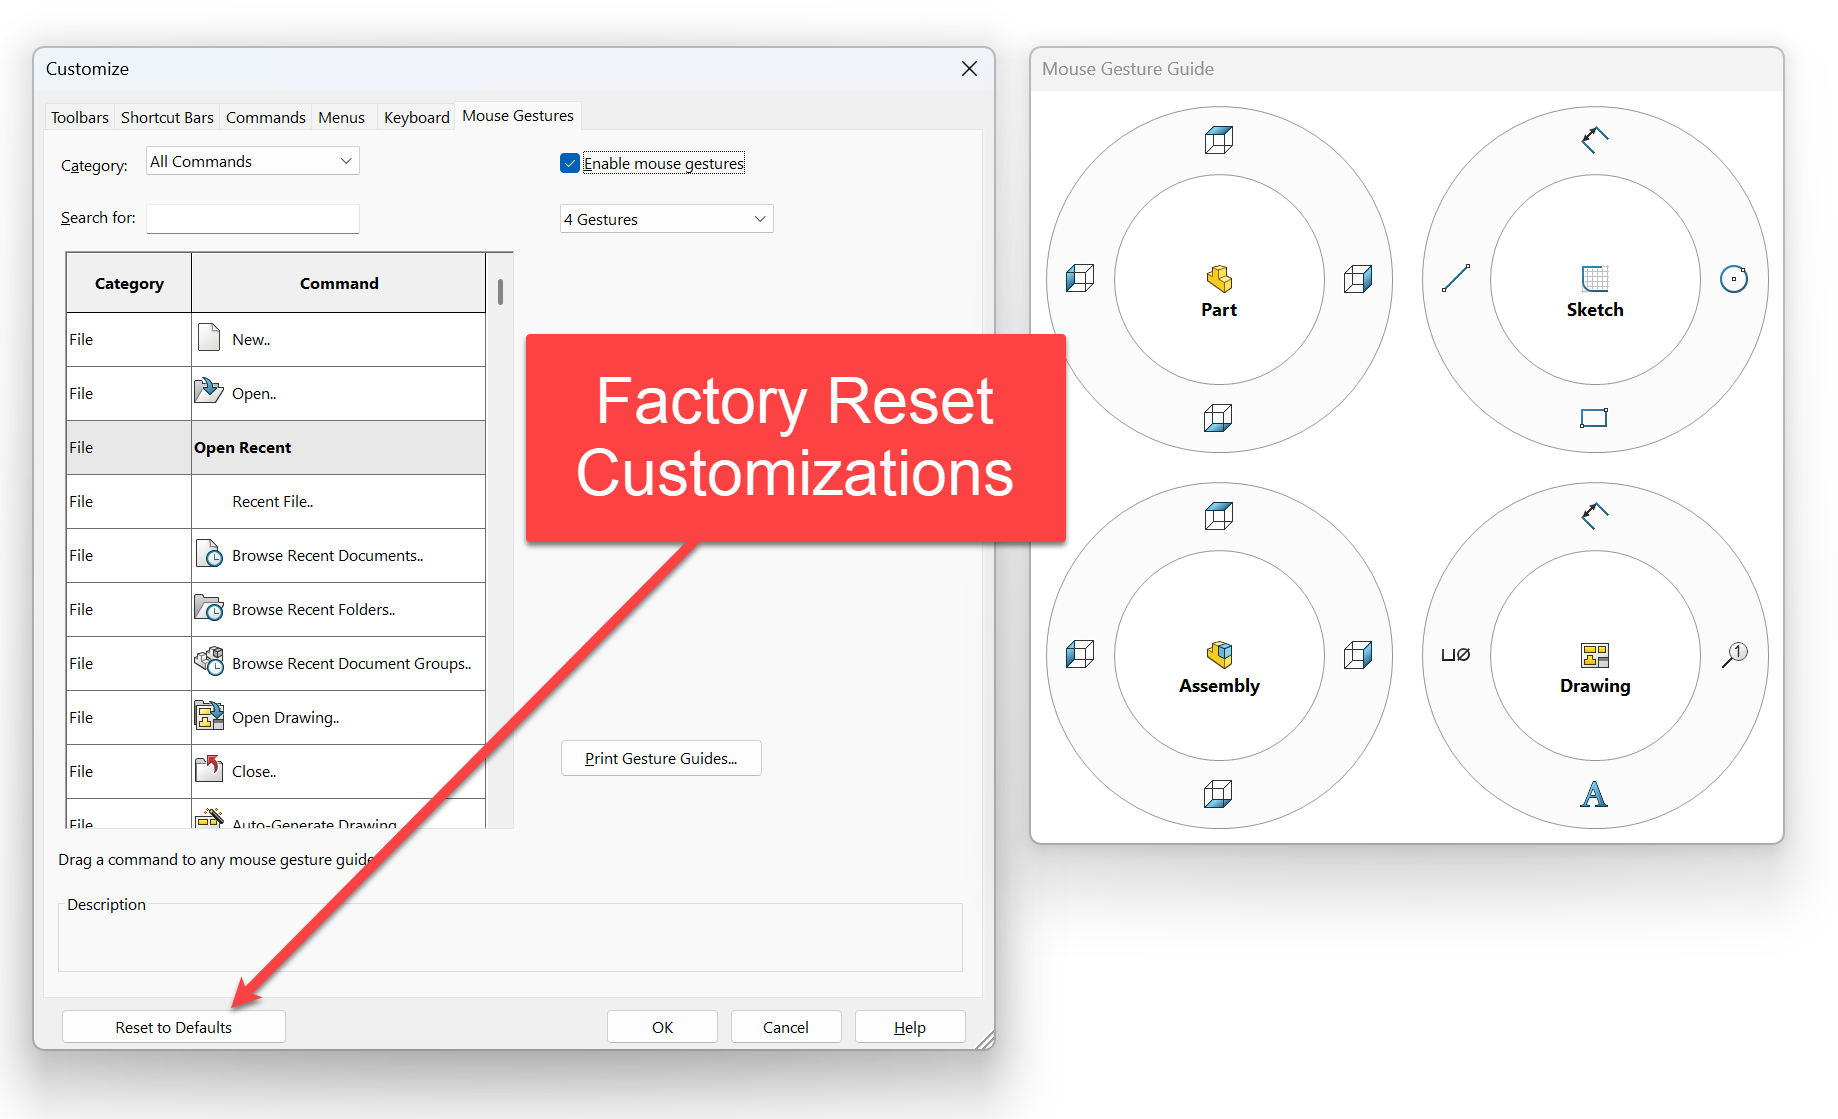Click the Sketch grid icon in guide center

click(1595, 278)
